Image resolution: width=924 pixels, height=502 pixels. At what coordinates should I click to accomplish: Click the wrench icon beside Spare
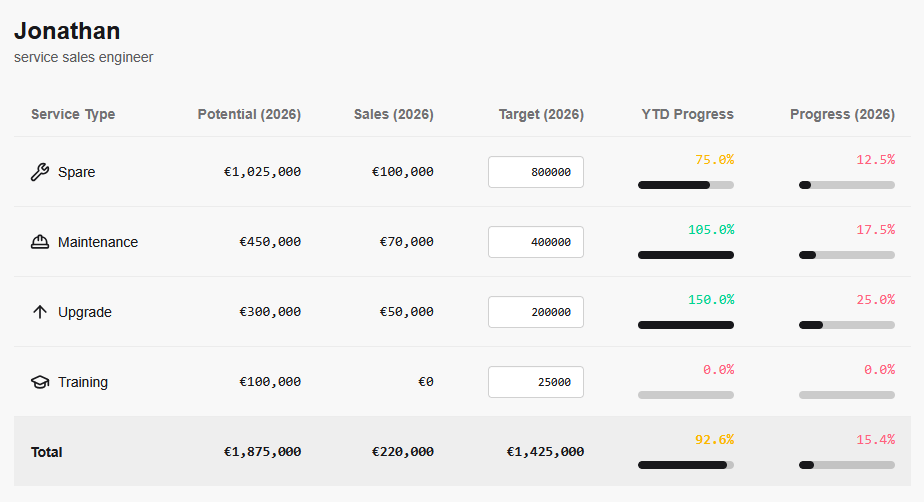[40, 172]
